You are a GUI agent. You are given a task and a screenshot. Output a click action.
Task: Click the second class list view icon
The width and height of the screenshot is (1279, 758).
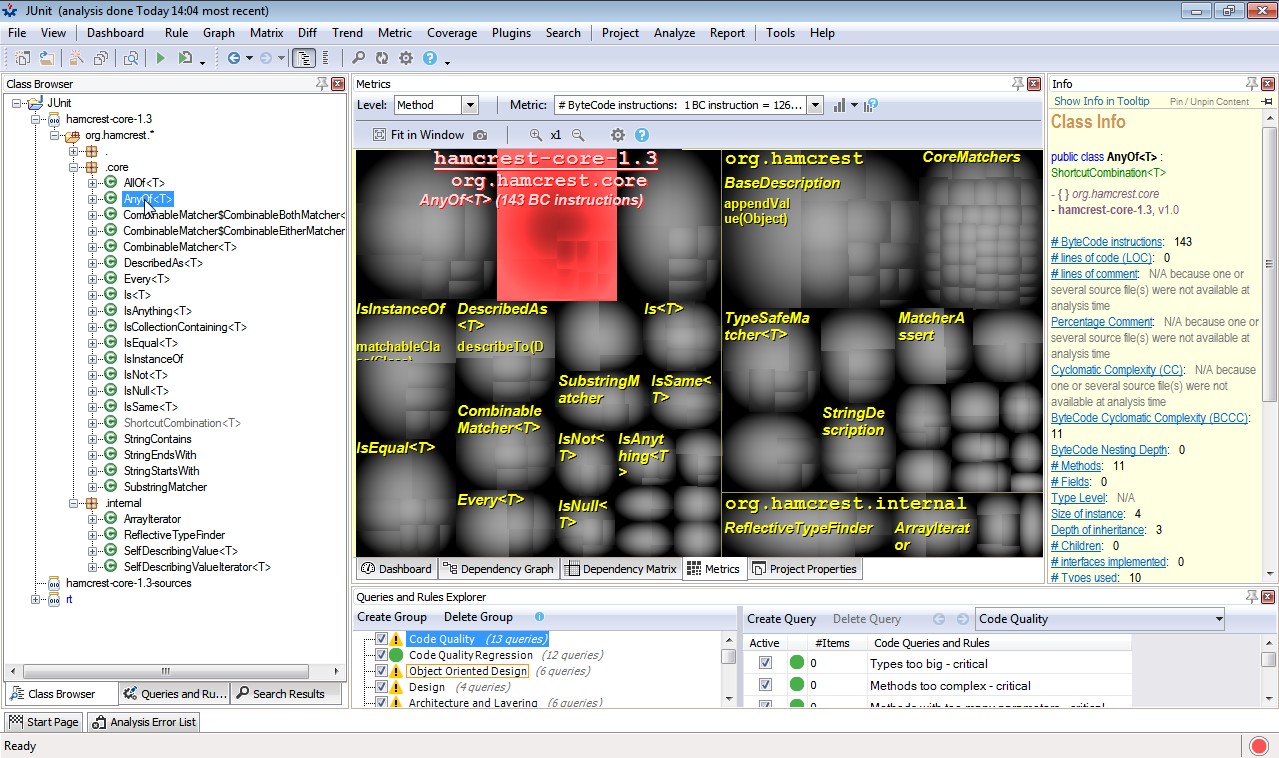pos(326,58)
